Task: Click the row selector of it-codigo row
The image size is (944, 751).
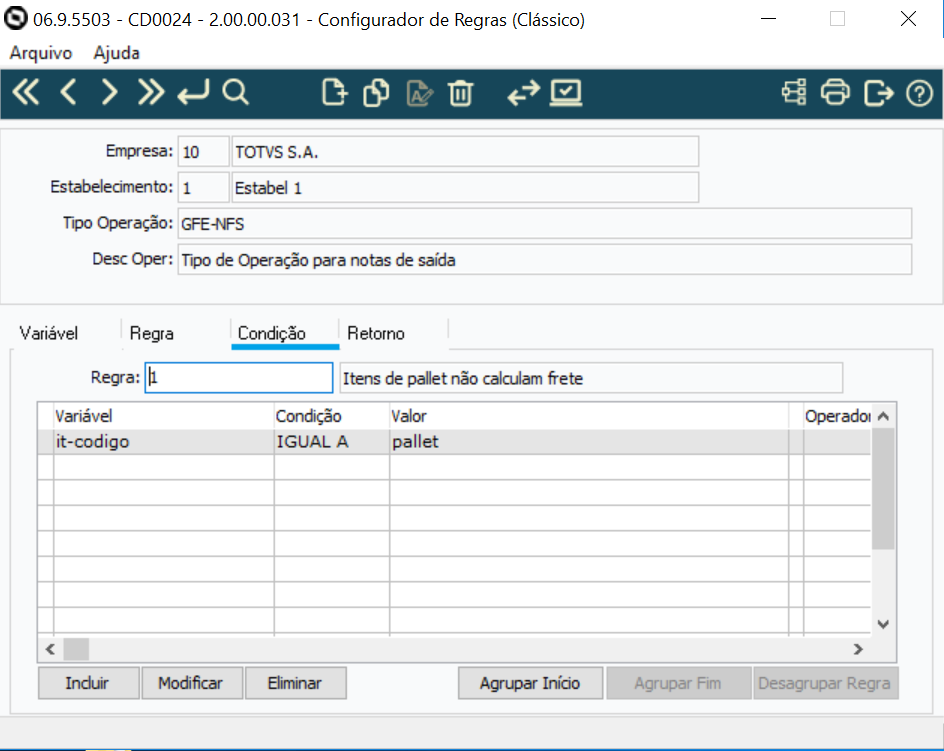Action: coord(46,441)
